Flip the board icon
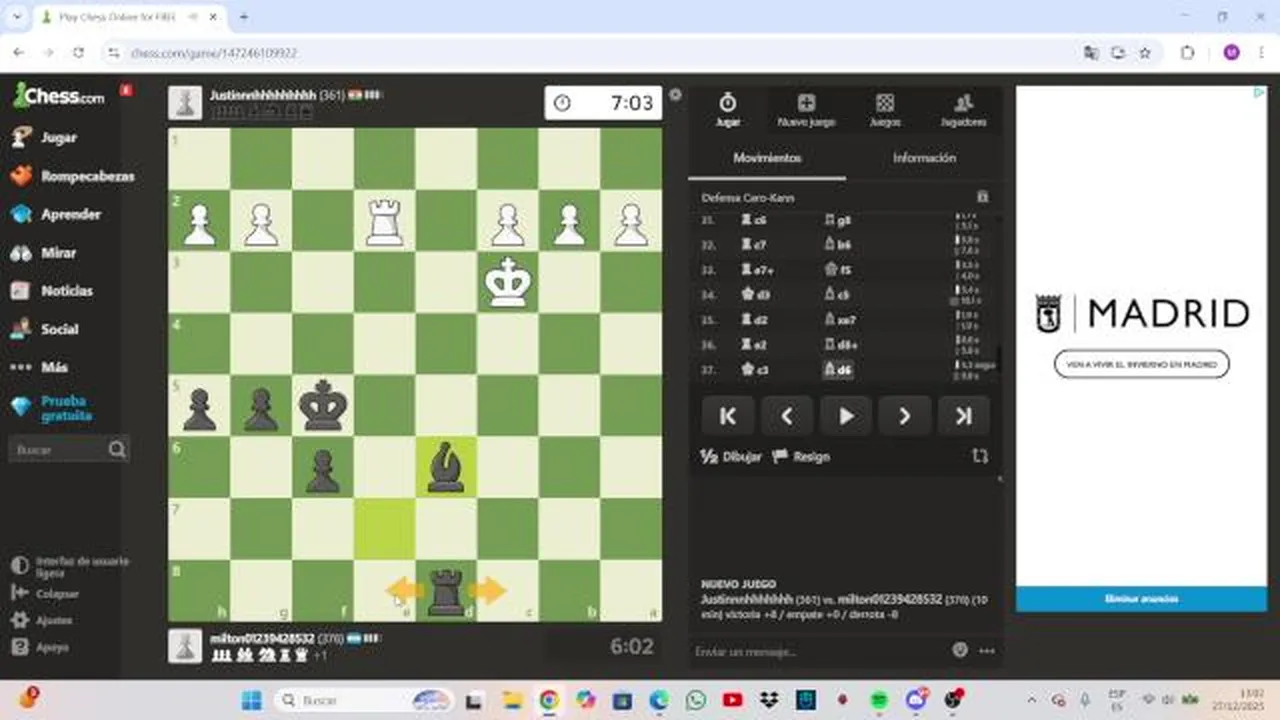 (x=980, y=456)
